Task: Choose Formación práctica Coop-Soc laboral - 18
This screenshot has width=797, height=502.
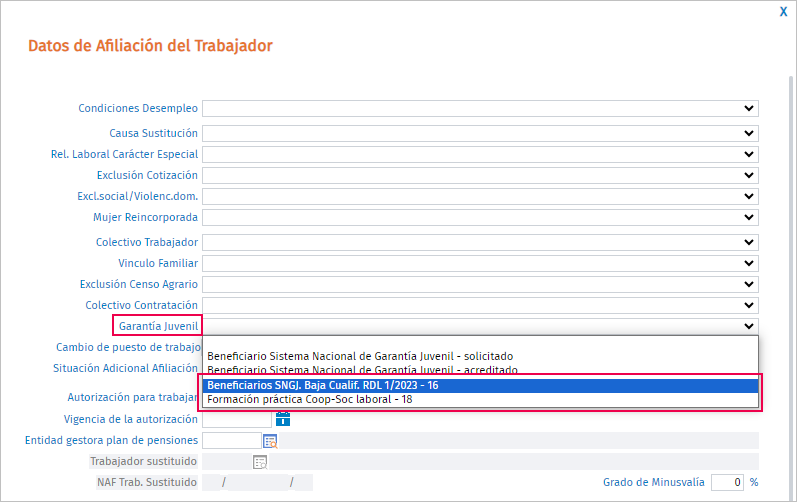Action: [480, 399]
